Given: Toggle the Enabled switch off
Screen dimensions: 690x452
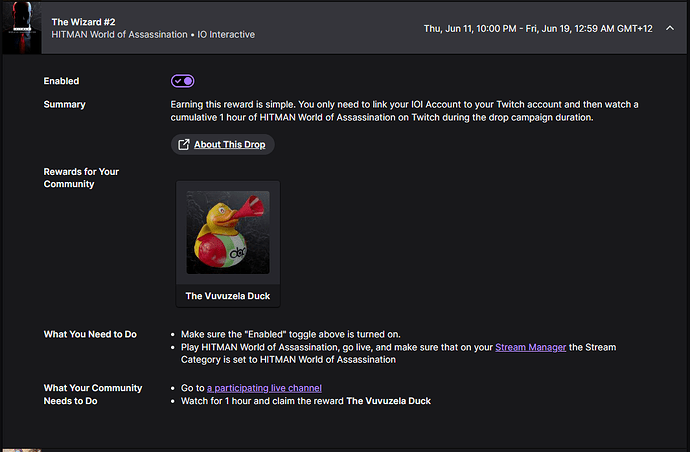Looking at the screenshot, I should pyautogui.click(x=183, y=81).
